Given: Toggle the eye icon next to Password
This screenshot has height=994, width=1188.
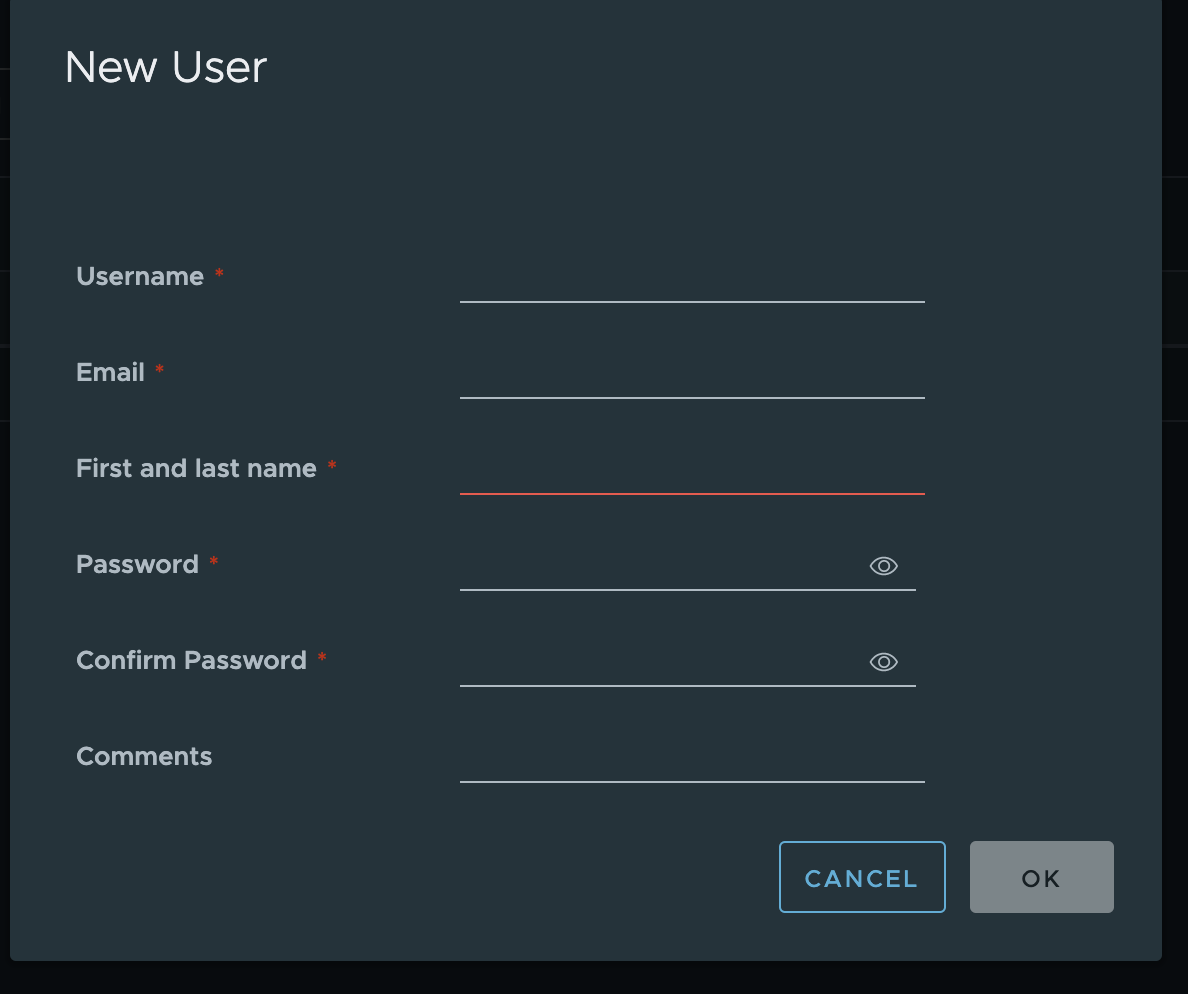Looking at the screenshot, I should 884,566.
